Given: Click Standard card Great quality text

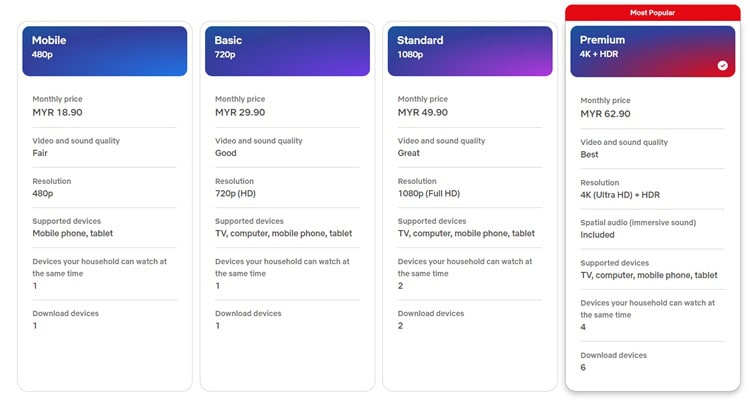Looking at the screenshot, I should tap(408, 153).
